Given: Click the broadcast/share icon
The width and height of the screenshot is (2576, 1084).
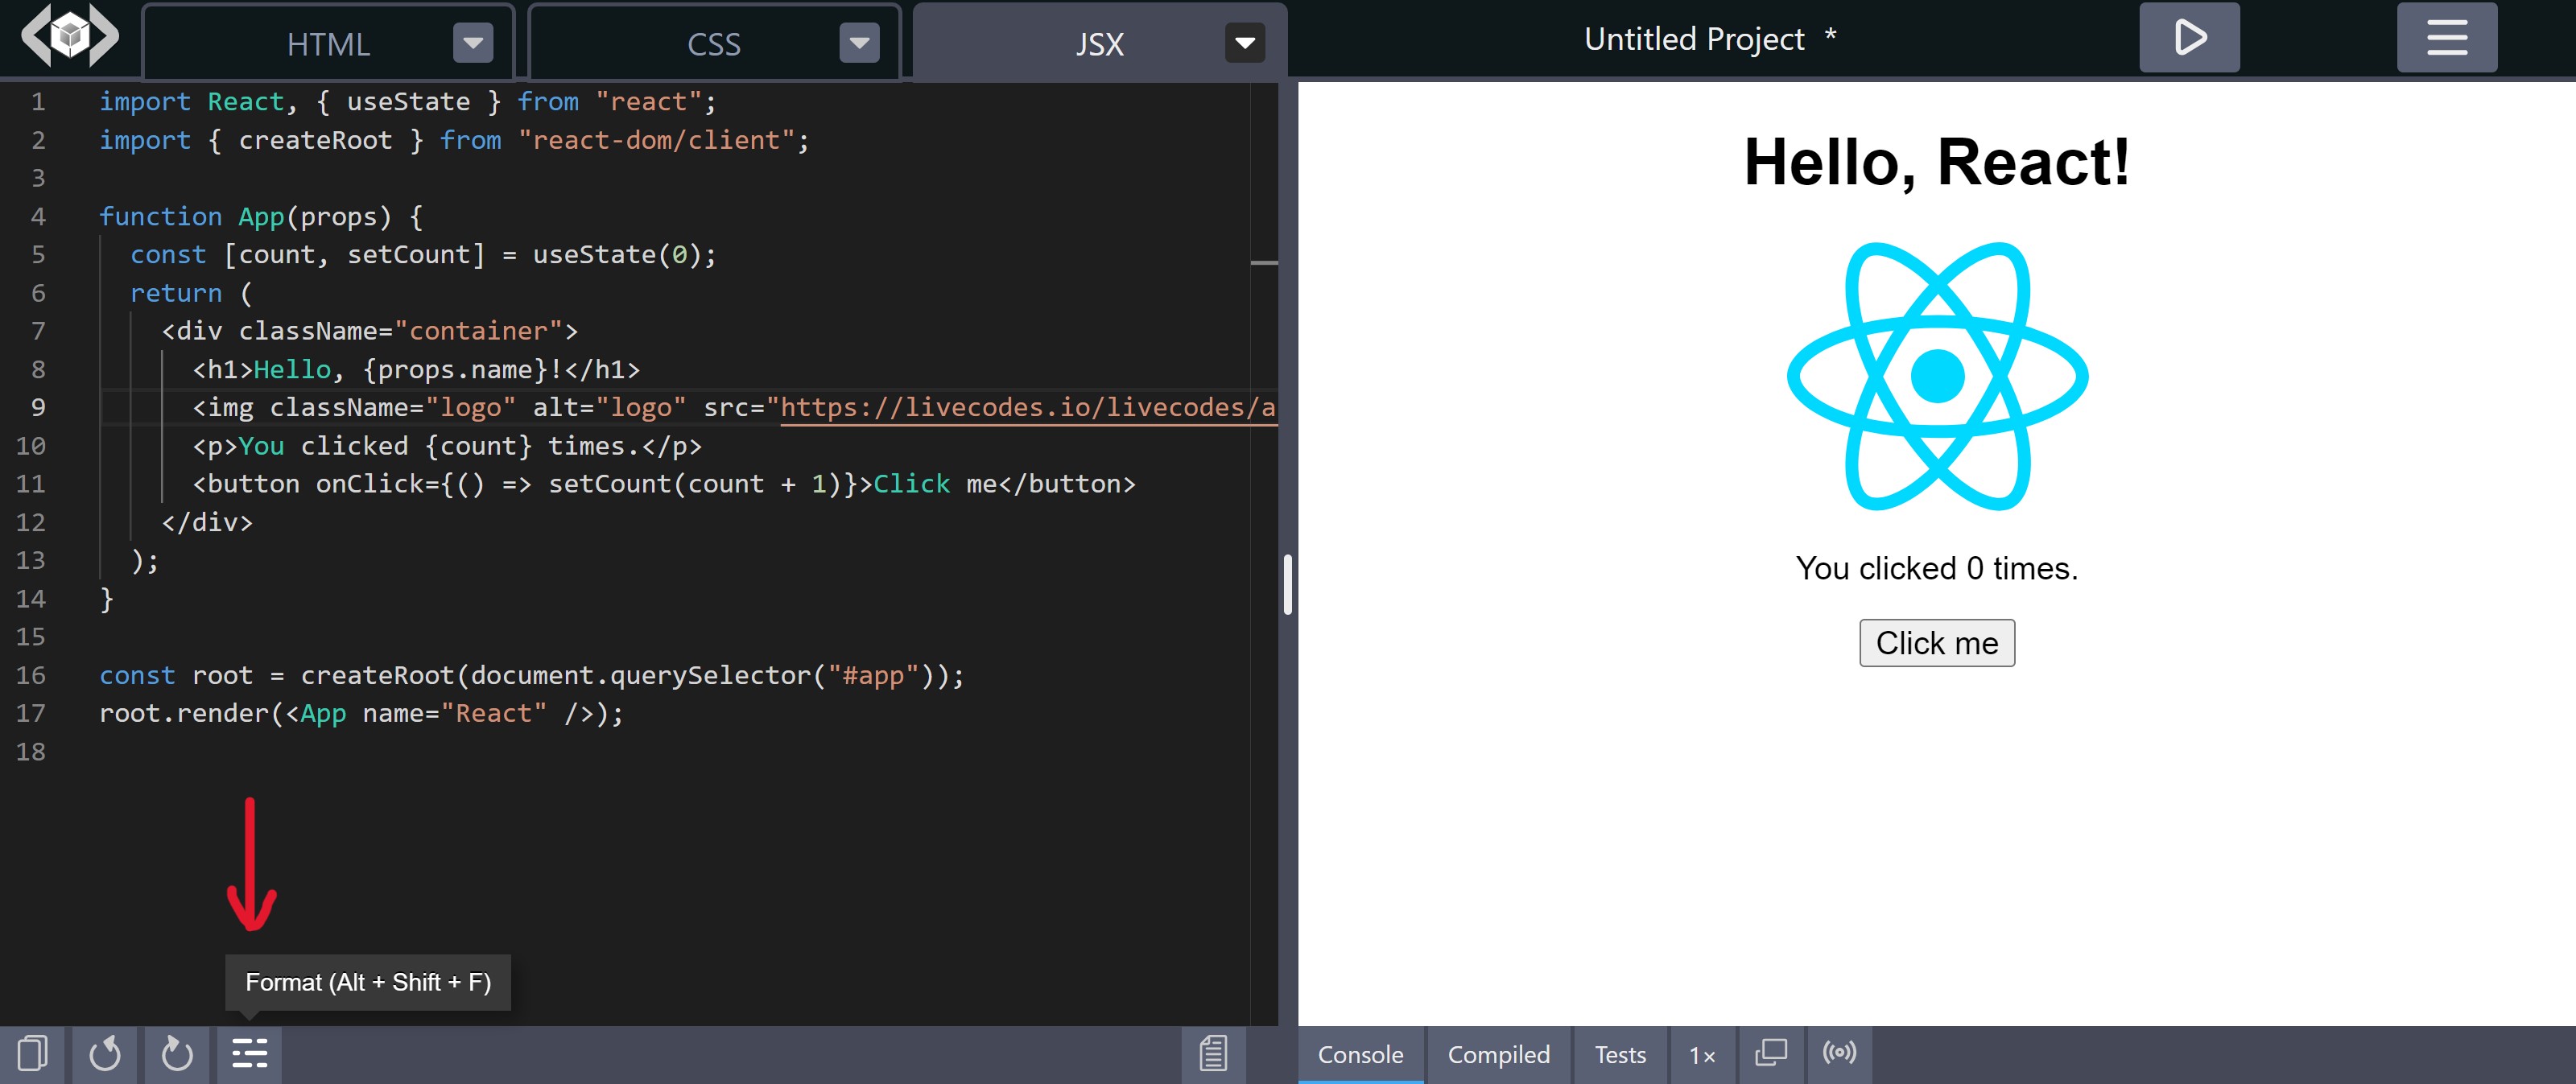Looking at the screenshot, I should (x=1840, y=1053).
